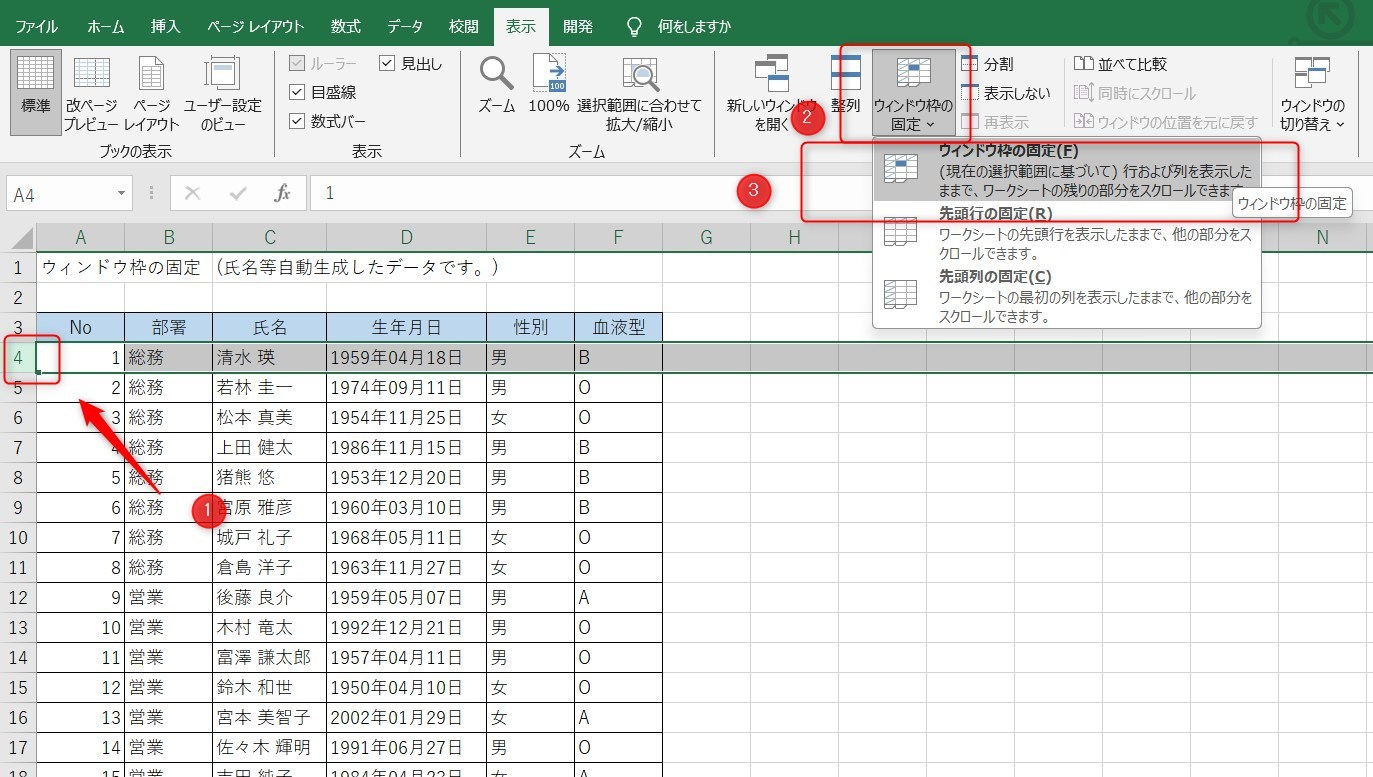Set zoom to 100%
Viewport: 1373px width, 777px height.
pos(549,85)
